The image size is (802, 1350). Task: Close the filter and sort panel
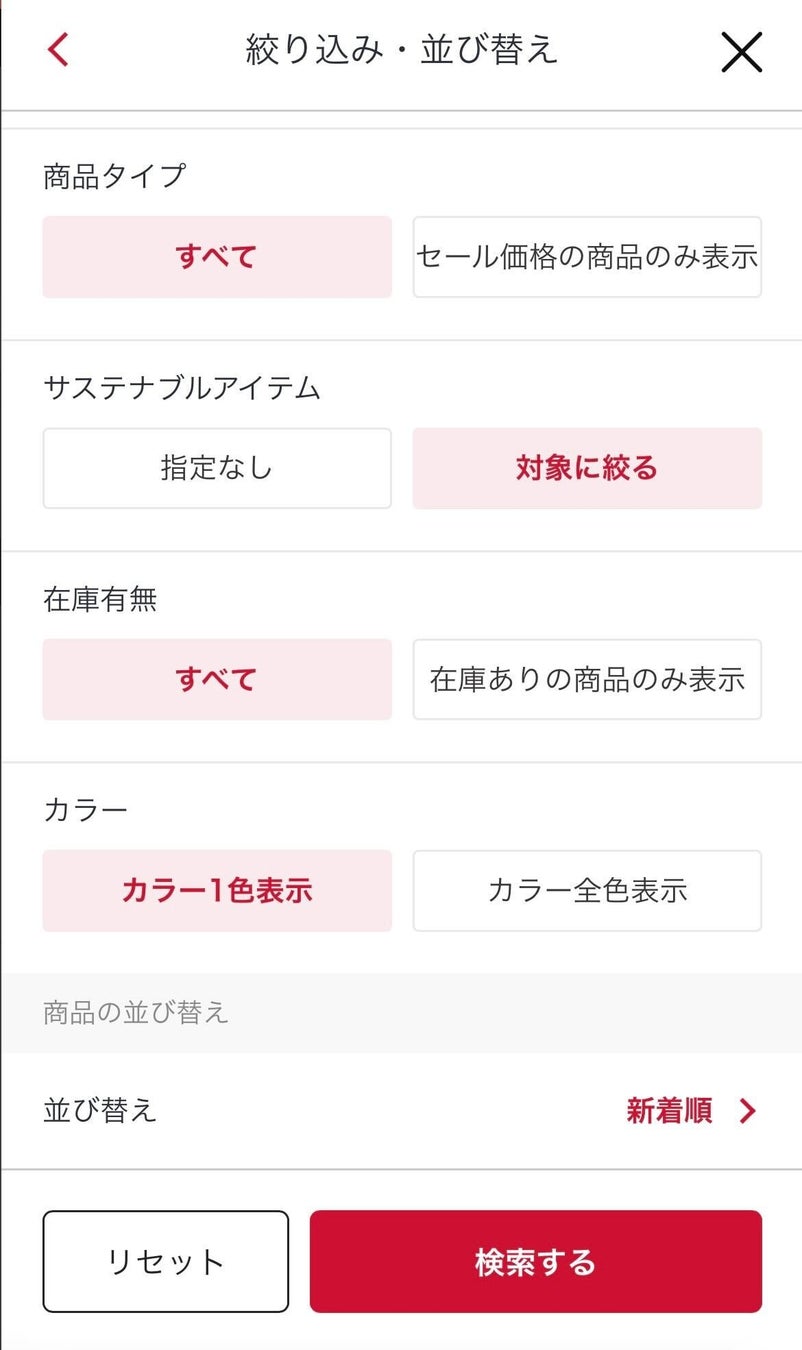click(x=741, y=52)
